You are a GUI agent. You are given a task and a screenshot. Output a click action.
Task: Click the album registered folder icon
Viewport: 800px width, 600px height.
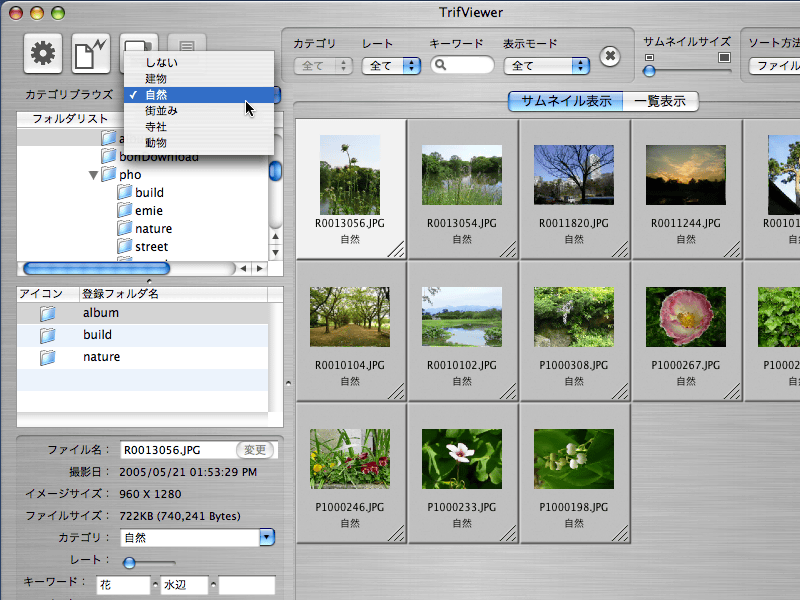[x=47, y=313]
